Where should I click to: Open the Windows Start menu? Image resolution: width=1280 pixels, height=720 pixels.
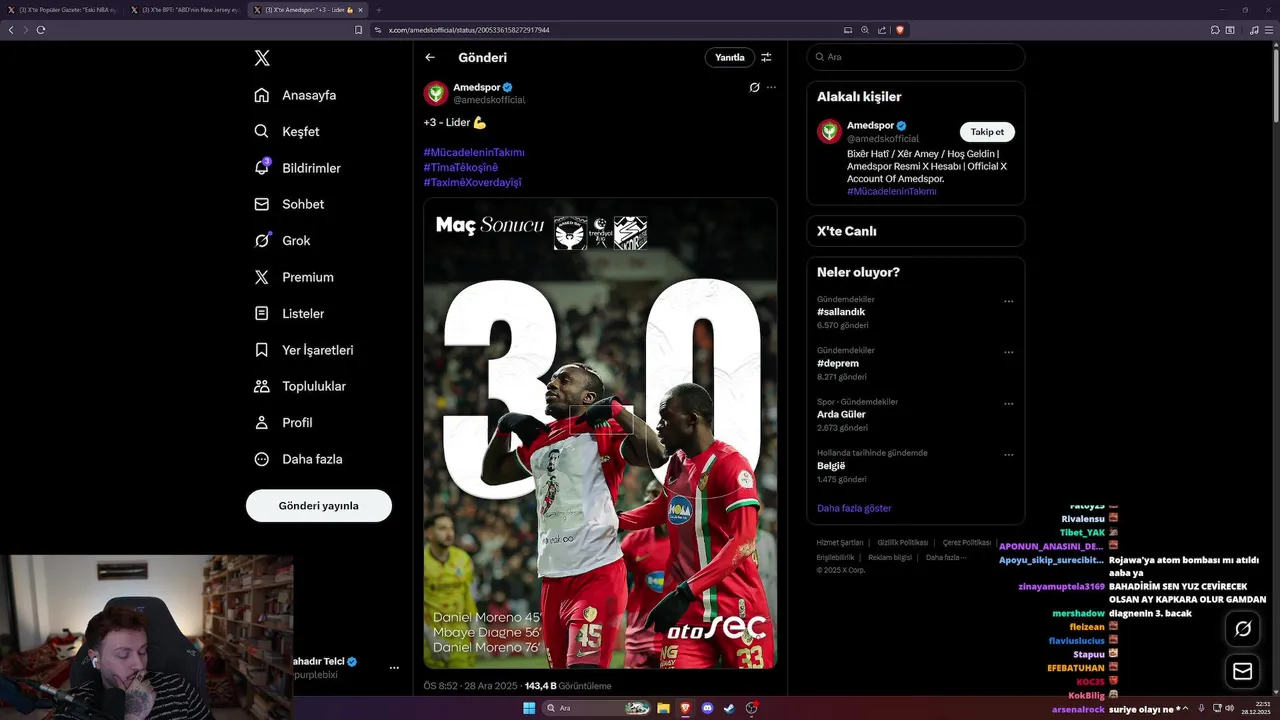click(x=529, y=708)
